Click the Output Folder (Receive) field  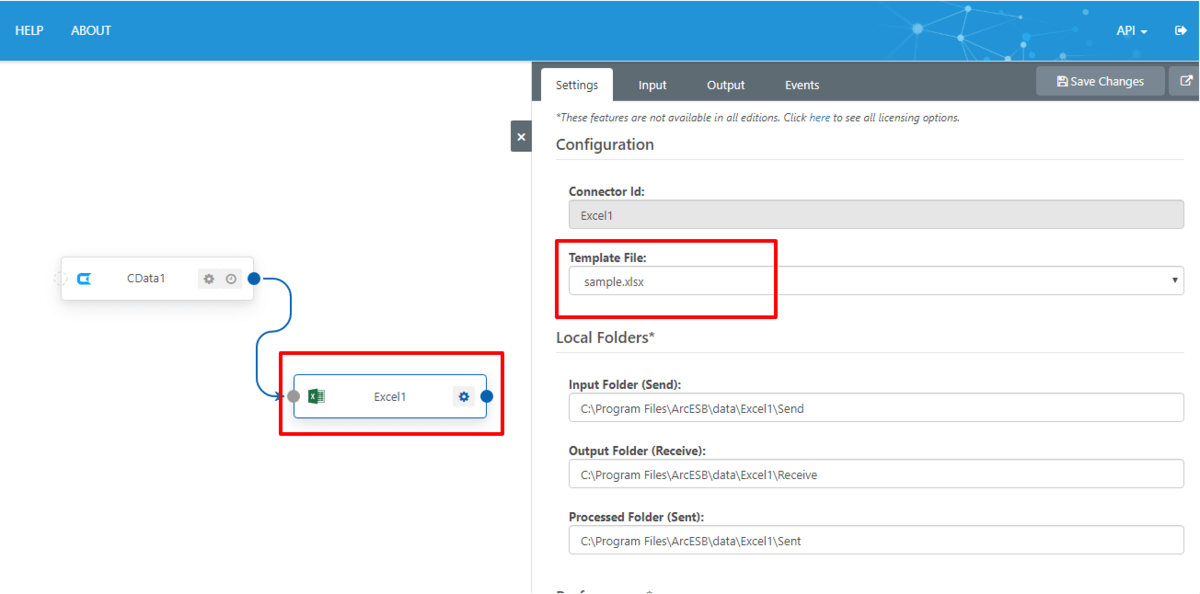(876, 474)
